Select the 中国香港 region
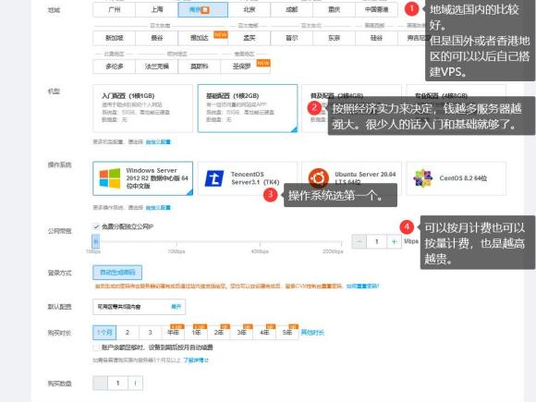The image size is (536, 402). (376, 10)
